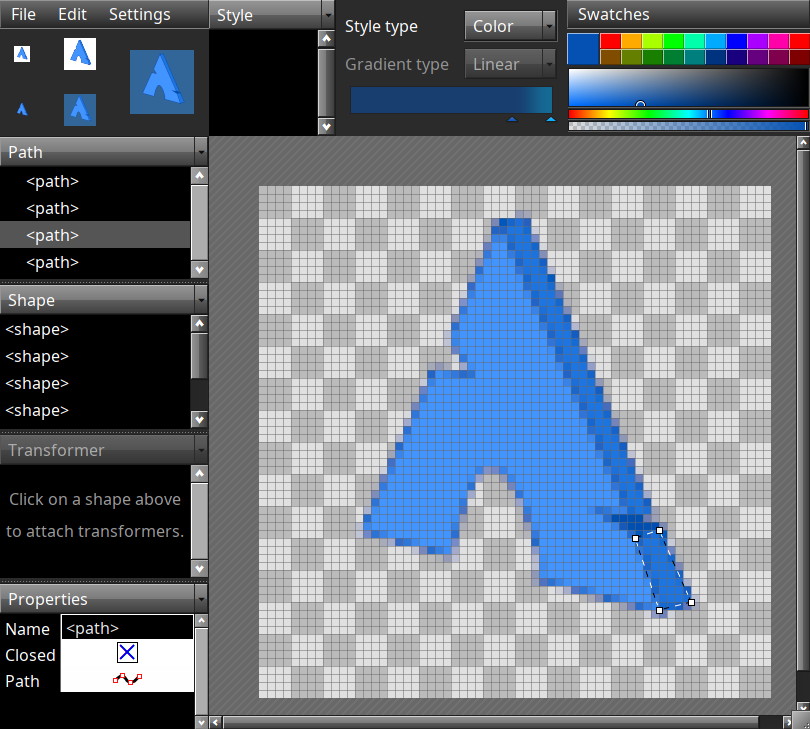Click the Path menu dropdown arrow
The width and height of the screenshot is (810, 729).
[201, 152]
